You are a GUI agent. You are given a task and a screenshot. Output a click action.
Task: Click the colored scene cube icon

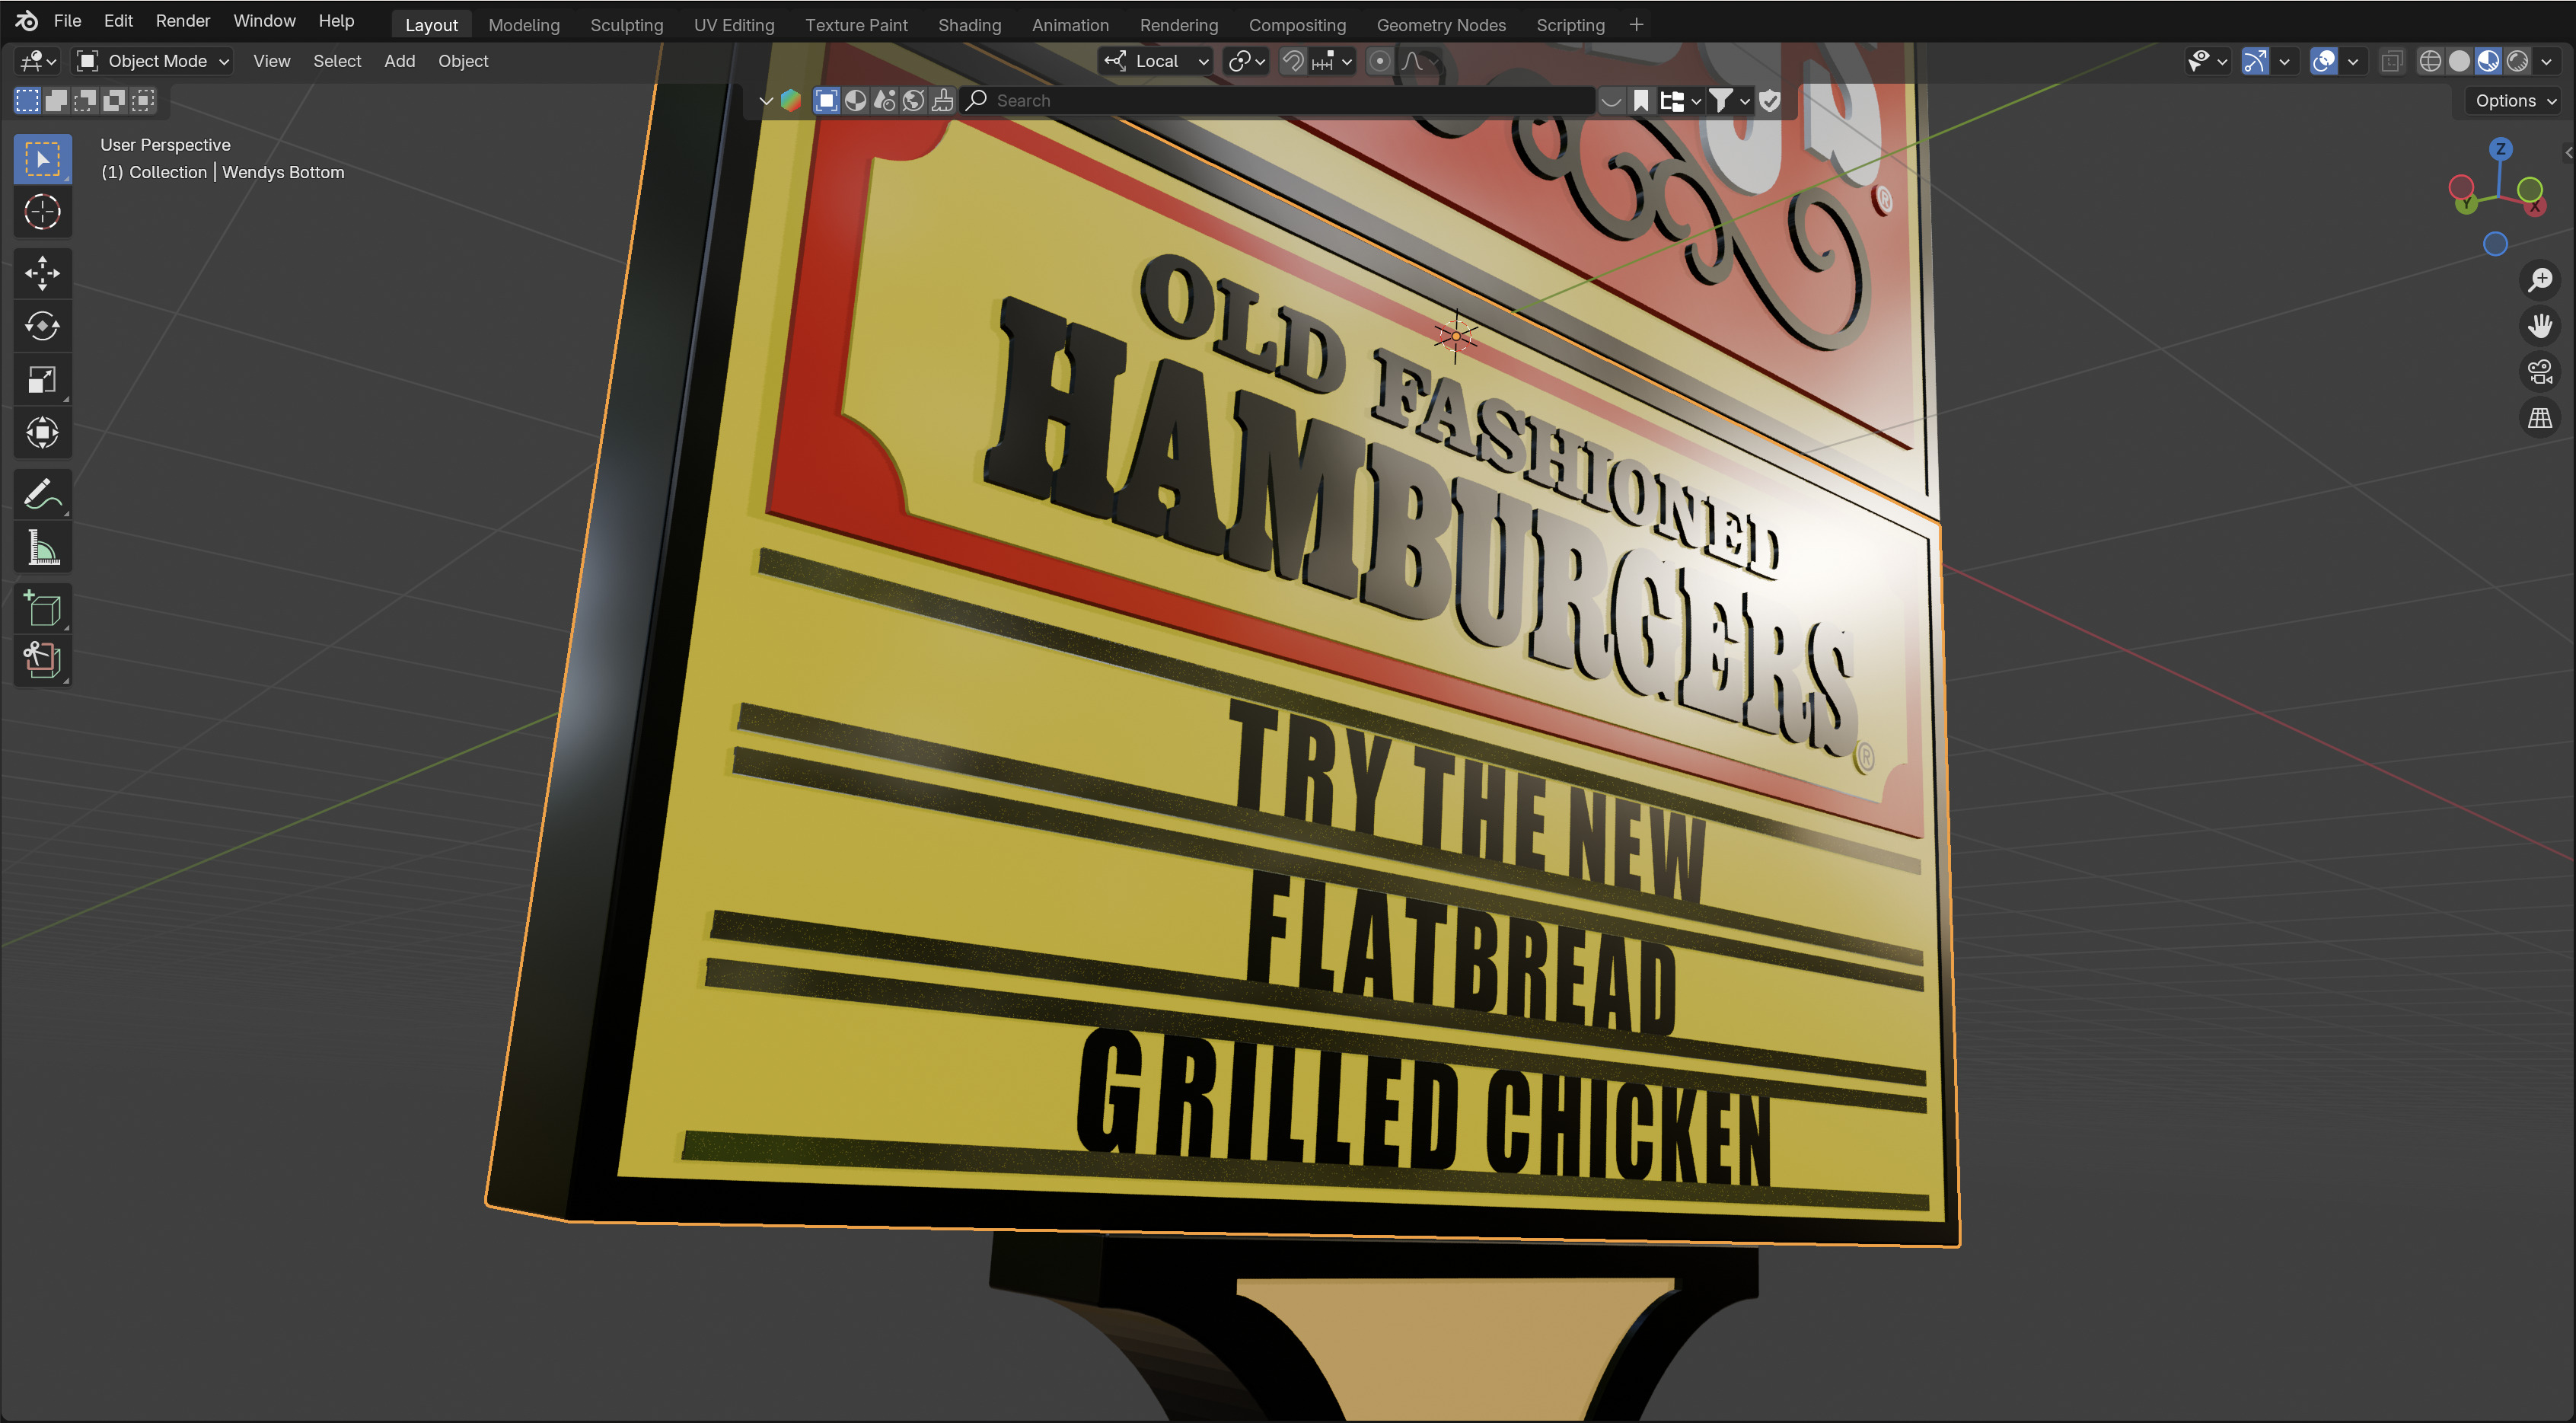point(791,100)
